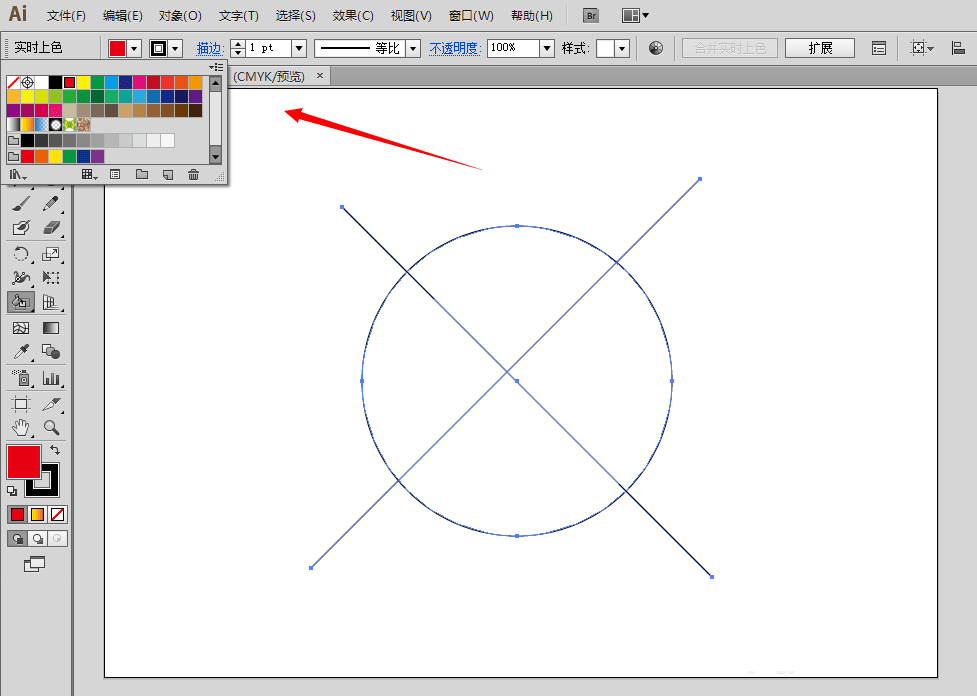
Task: Select the Blob Brush tool
Action: click(x=21, y=228)
